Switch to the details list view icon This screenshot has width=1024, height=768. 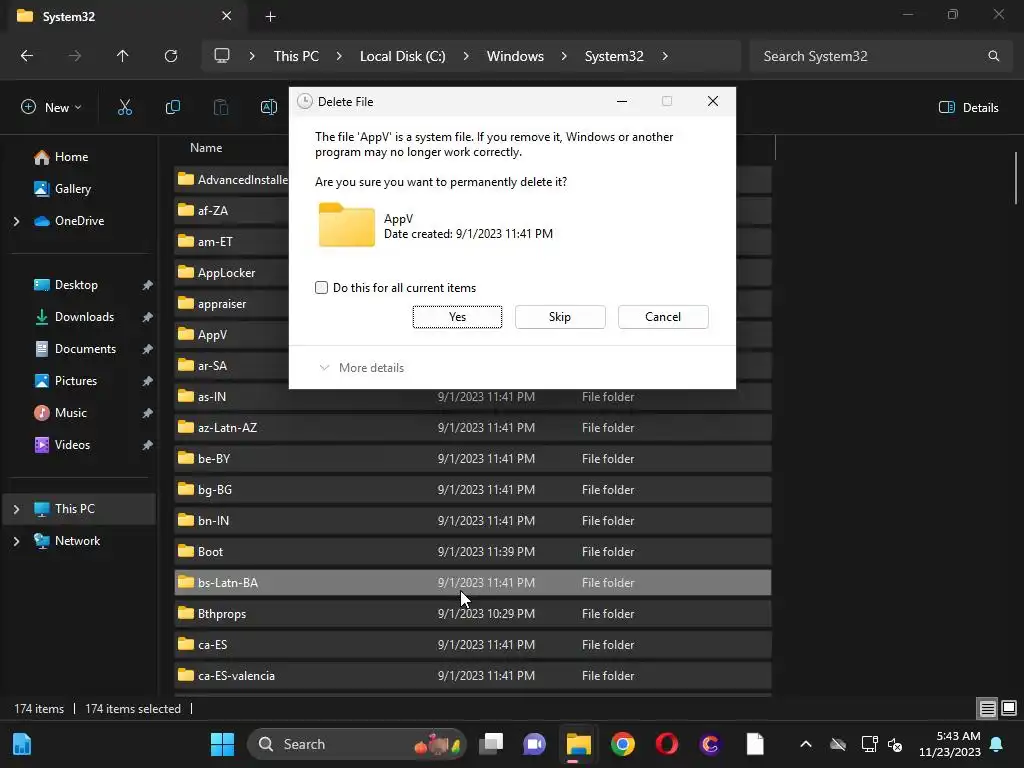987,709
